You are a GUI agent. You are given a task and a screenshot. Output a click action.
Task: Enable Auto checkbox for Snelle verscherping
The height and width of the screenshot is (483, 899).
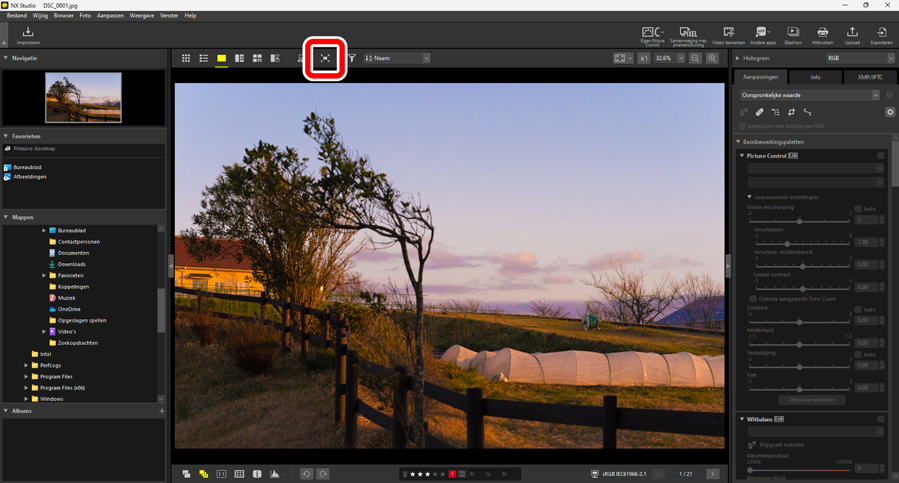click(858, 209)
